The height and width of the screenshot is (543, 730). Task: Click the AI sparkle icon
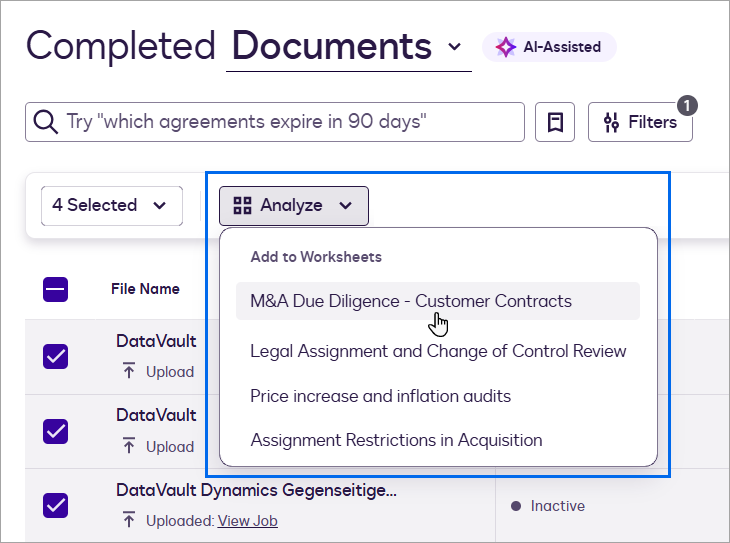click(x=506, y=47)
